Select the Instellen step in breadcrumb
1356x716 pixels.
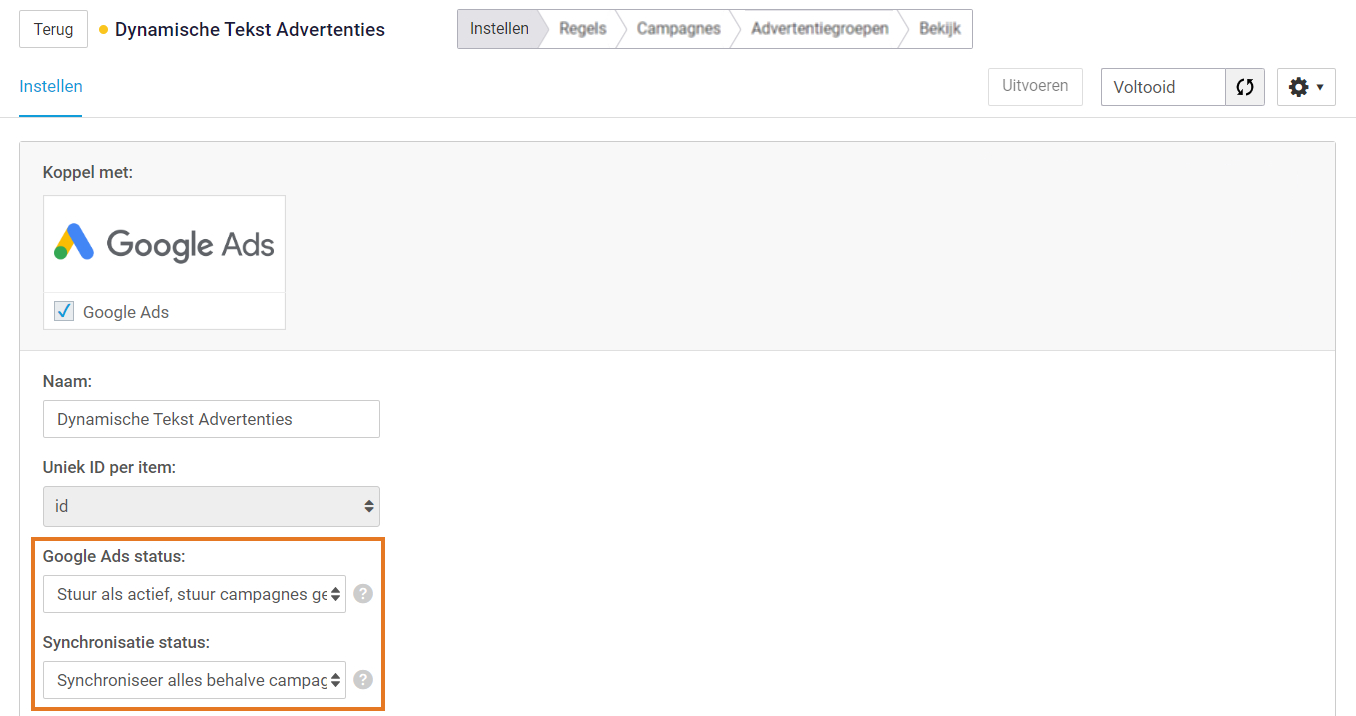[x=499, y=29]
